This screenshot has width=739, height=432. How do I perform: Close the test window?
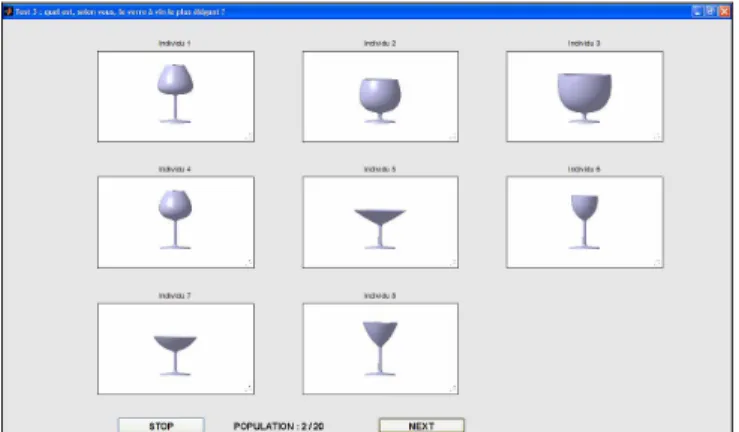pos(724,11)
